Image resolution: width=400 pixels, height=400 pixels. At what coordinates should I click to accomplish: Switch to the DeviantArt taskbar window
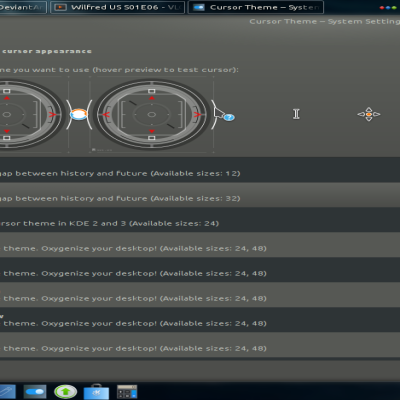23,7
